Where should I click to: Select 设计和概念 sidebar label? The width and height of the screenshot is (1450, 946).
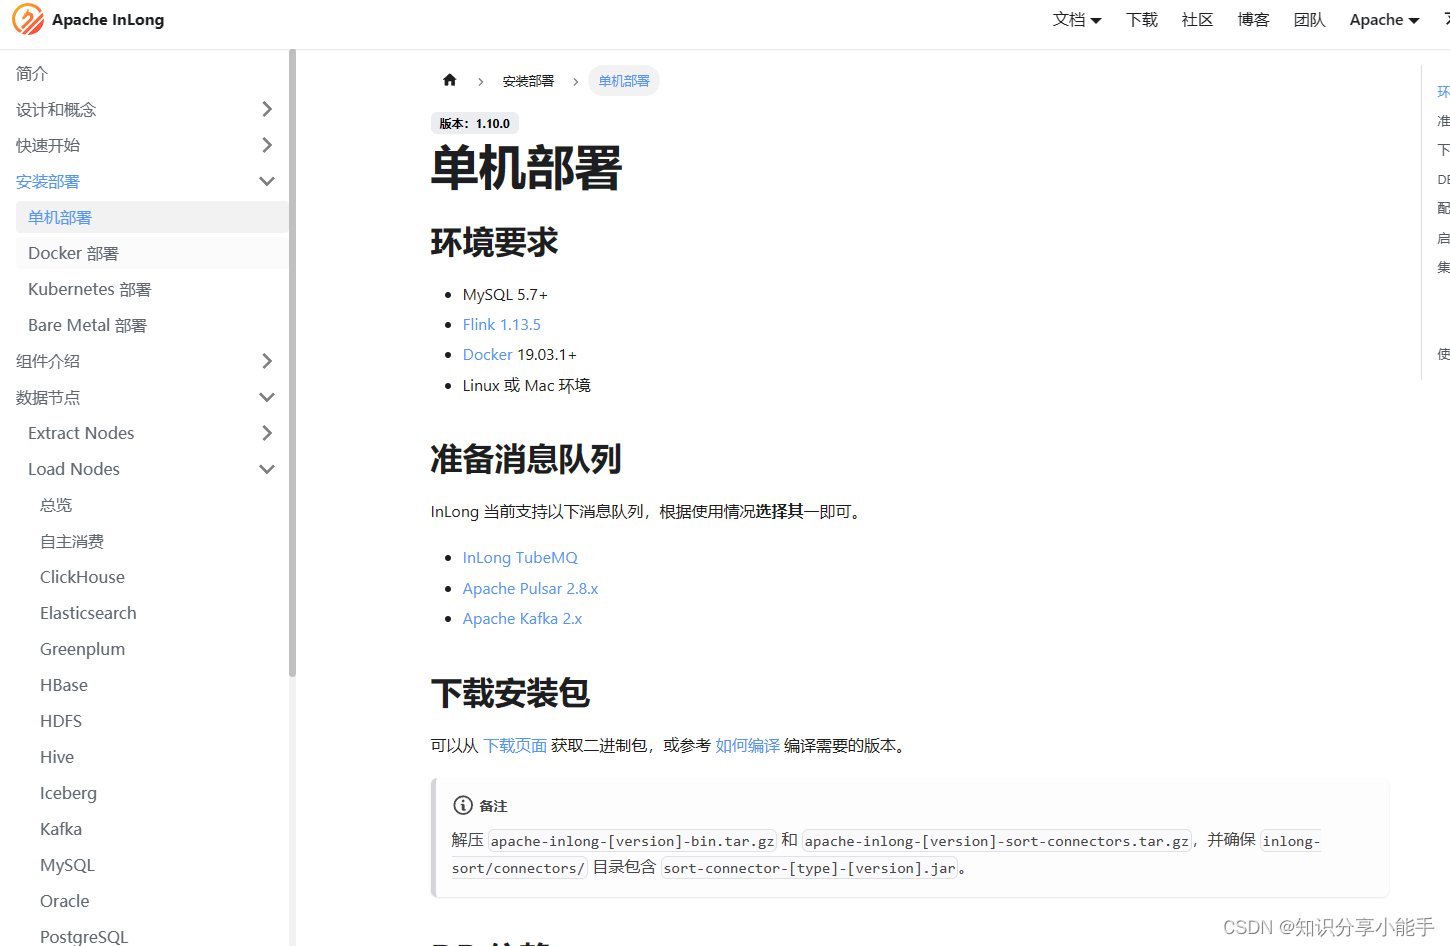[56, 109]
